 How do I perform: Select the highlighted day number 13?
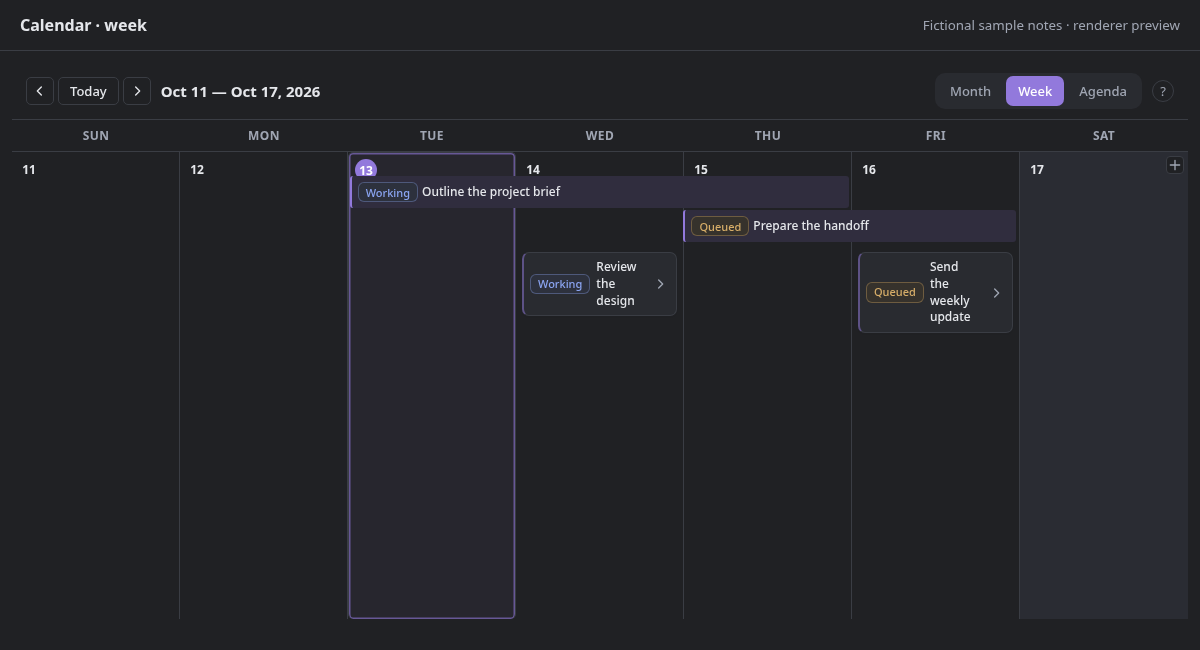click(x=366, y=170)
